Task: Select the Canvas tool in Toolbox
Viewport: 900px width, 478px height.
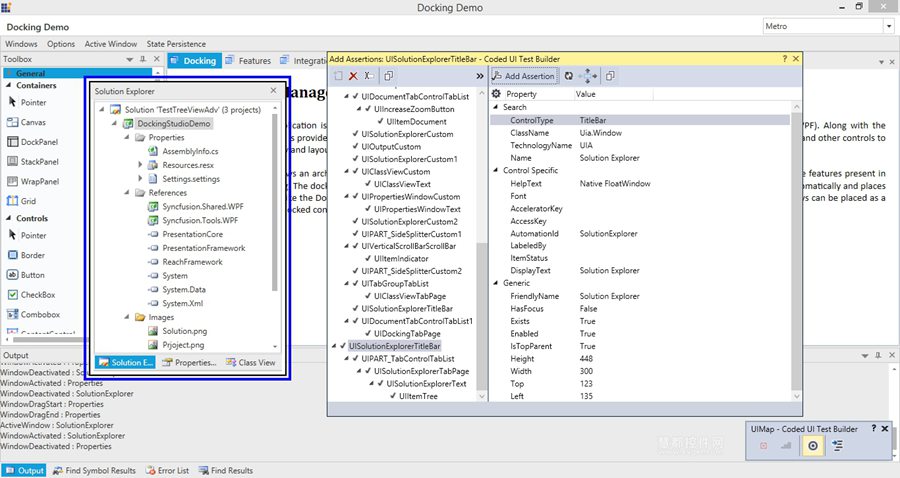Action: pyautogui.click(x=26, y=122)
